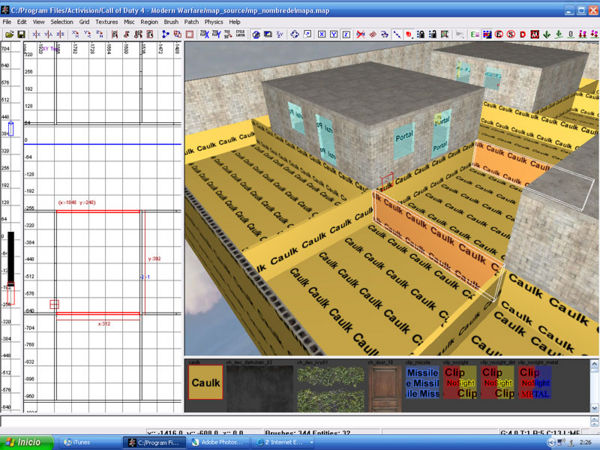Select the wooden door texture thumbnail
The height and width of the screenshot is (450, 600).
pos(385,388)
